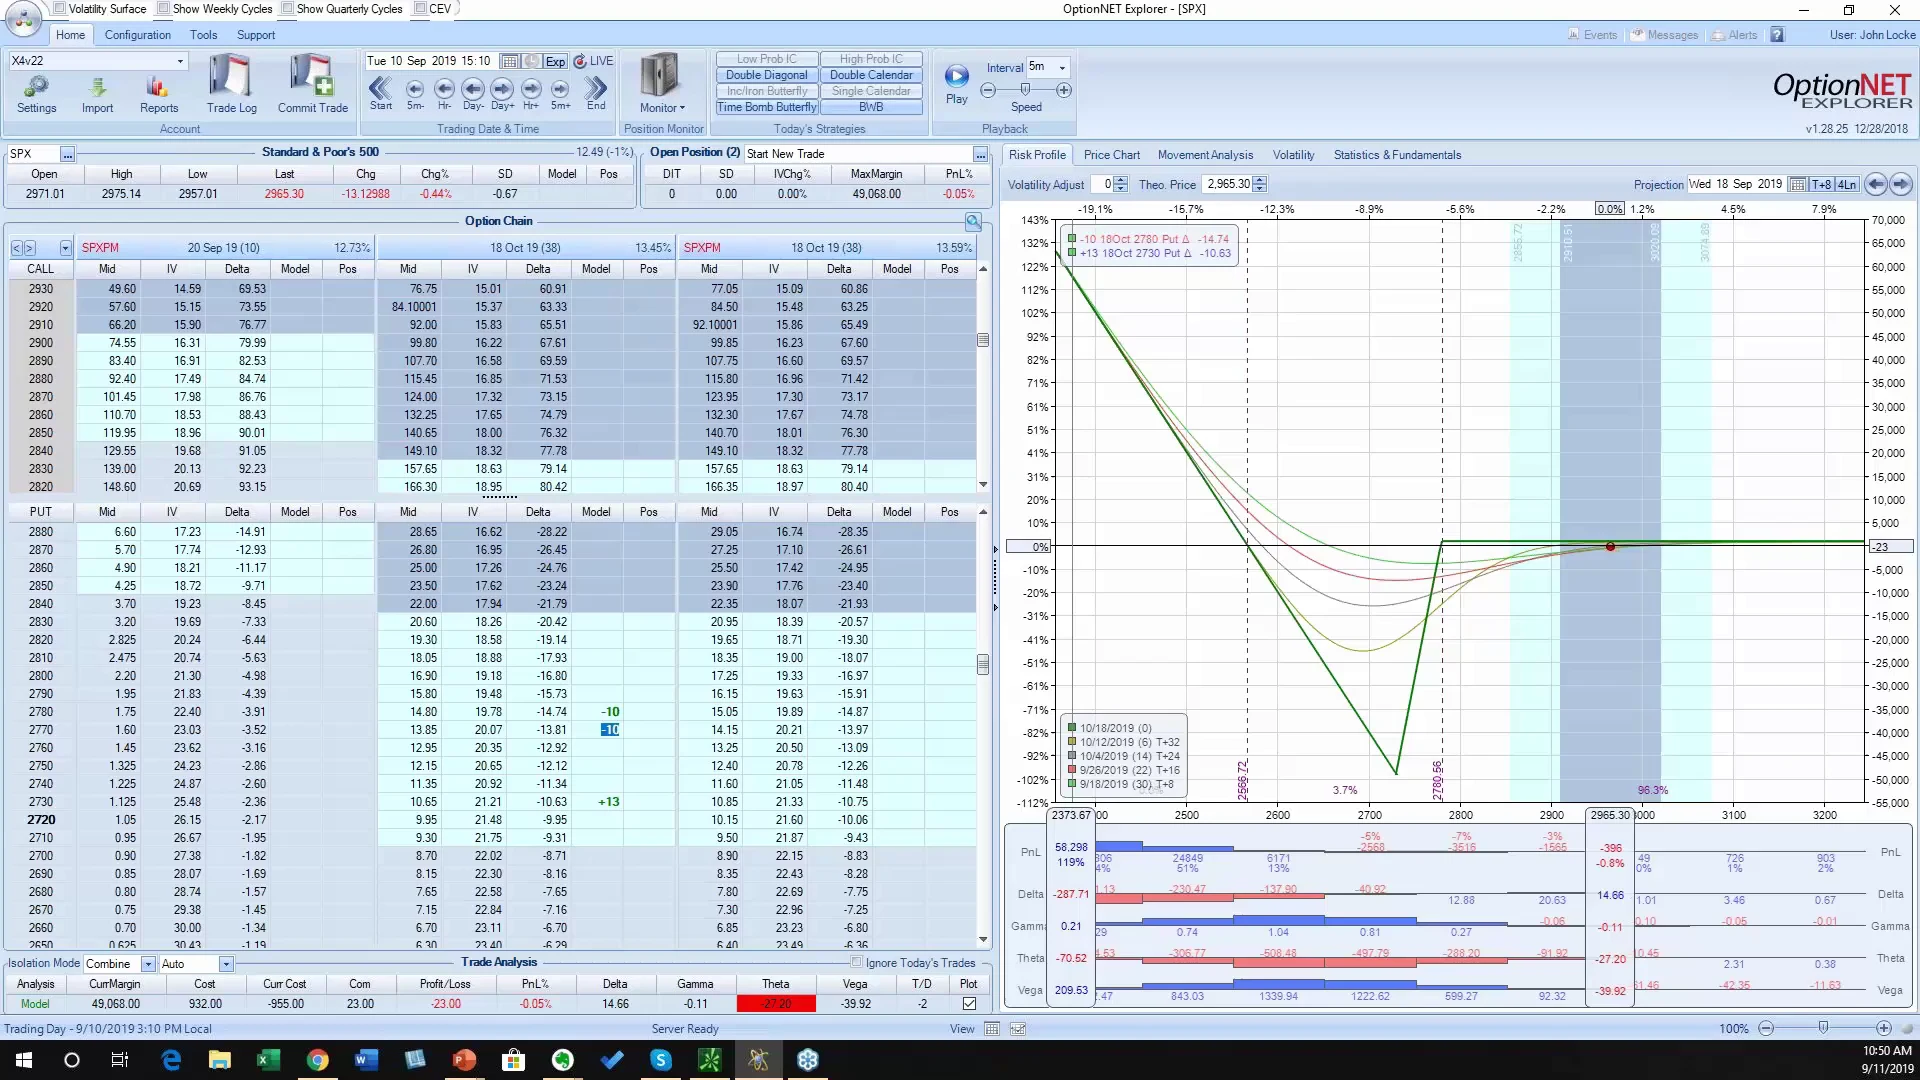Open the Support ribbon tab
The image size is (1920, 1080).
click(256, 35)
